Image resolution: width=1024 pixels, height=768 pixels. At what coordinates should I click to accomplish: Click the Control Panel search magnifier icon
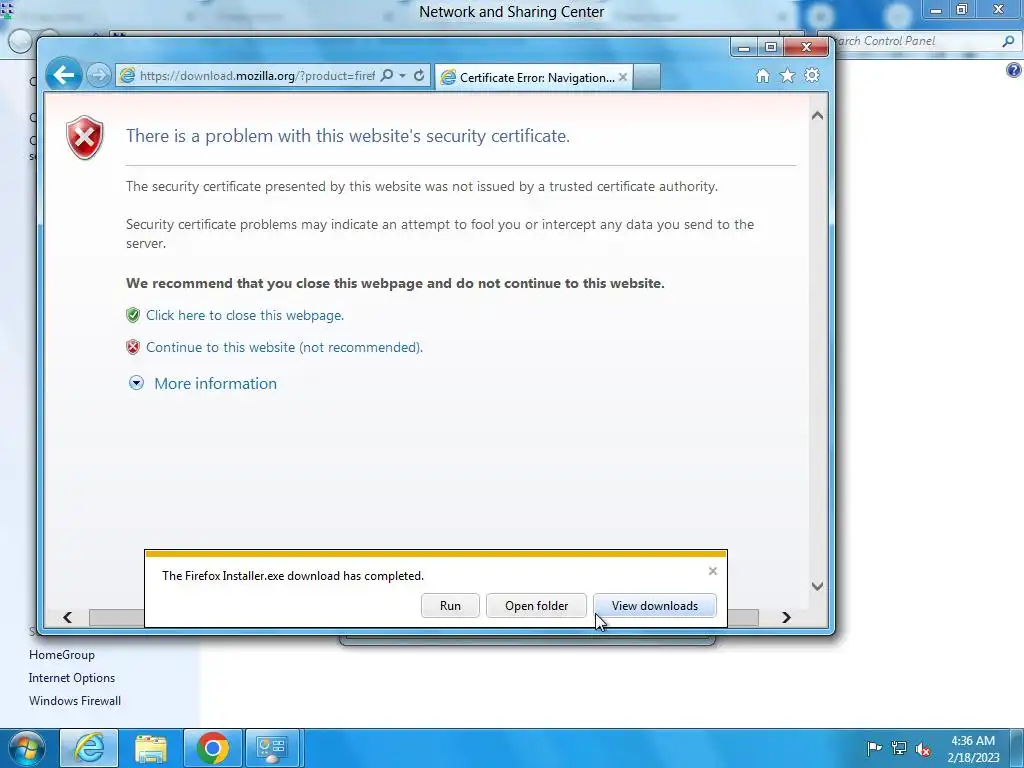1008,41
